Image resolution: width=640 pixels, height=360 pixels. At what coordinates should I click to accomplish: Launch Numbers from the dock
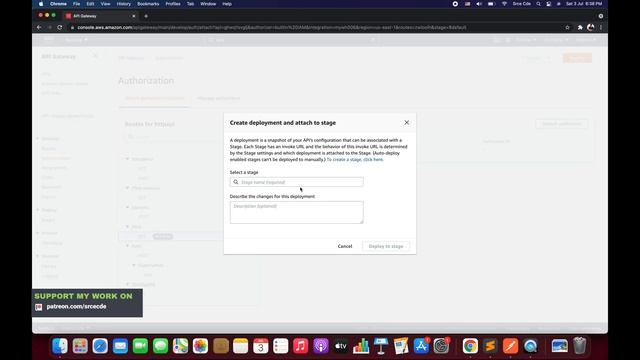click(x=361, y=346)
